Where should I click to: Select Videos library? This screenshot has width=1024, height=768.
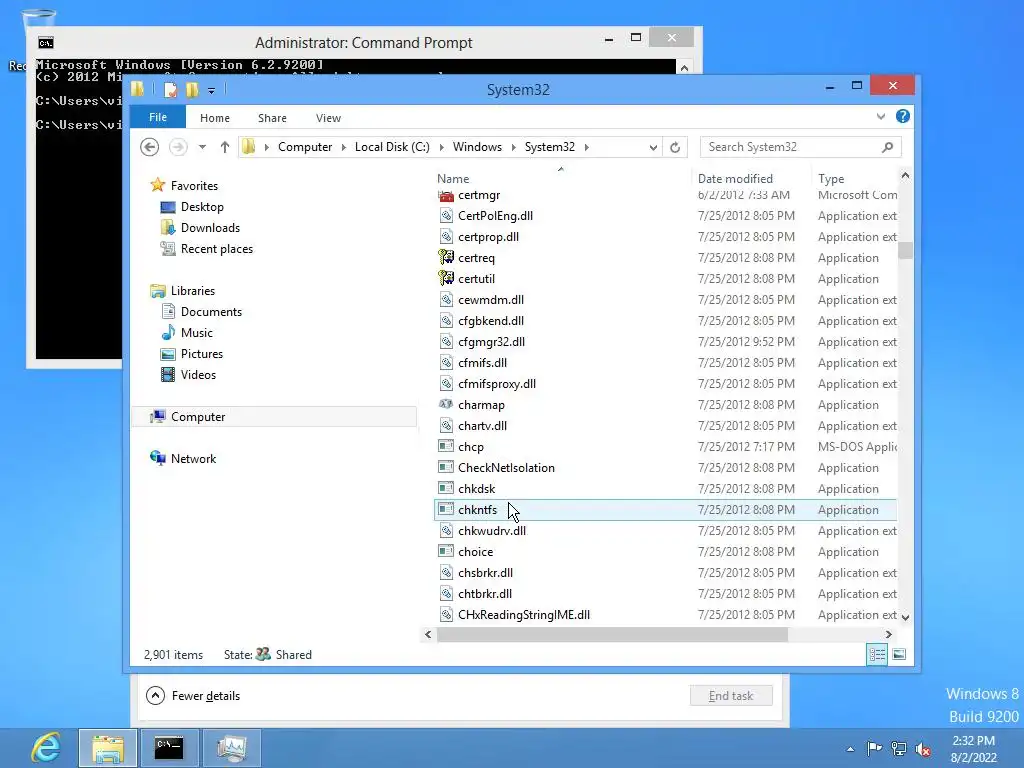(x=189, y=374)
